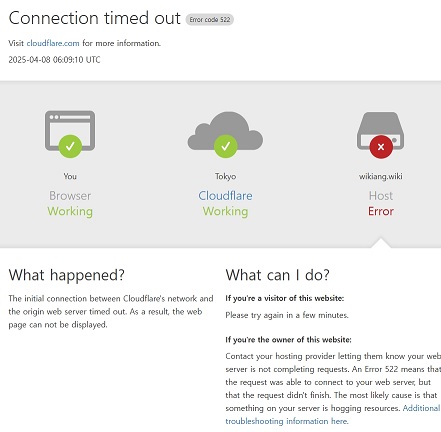The image size is (441, 432).
Task: Click the Error code 522 badge
Action: point(210,20)
